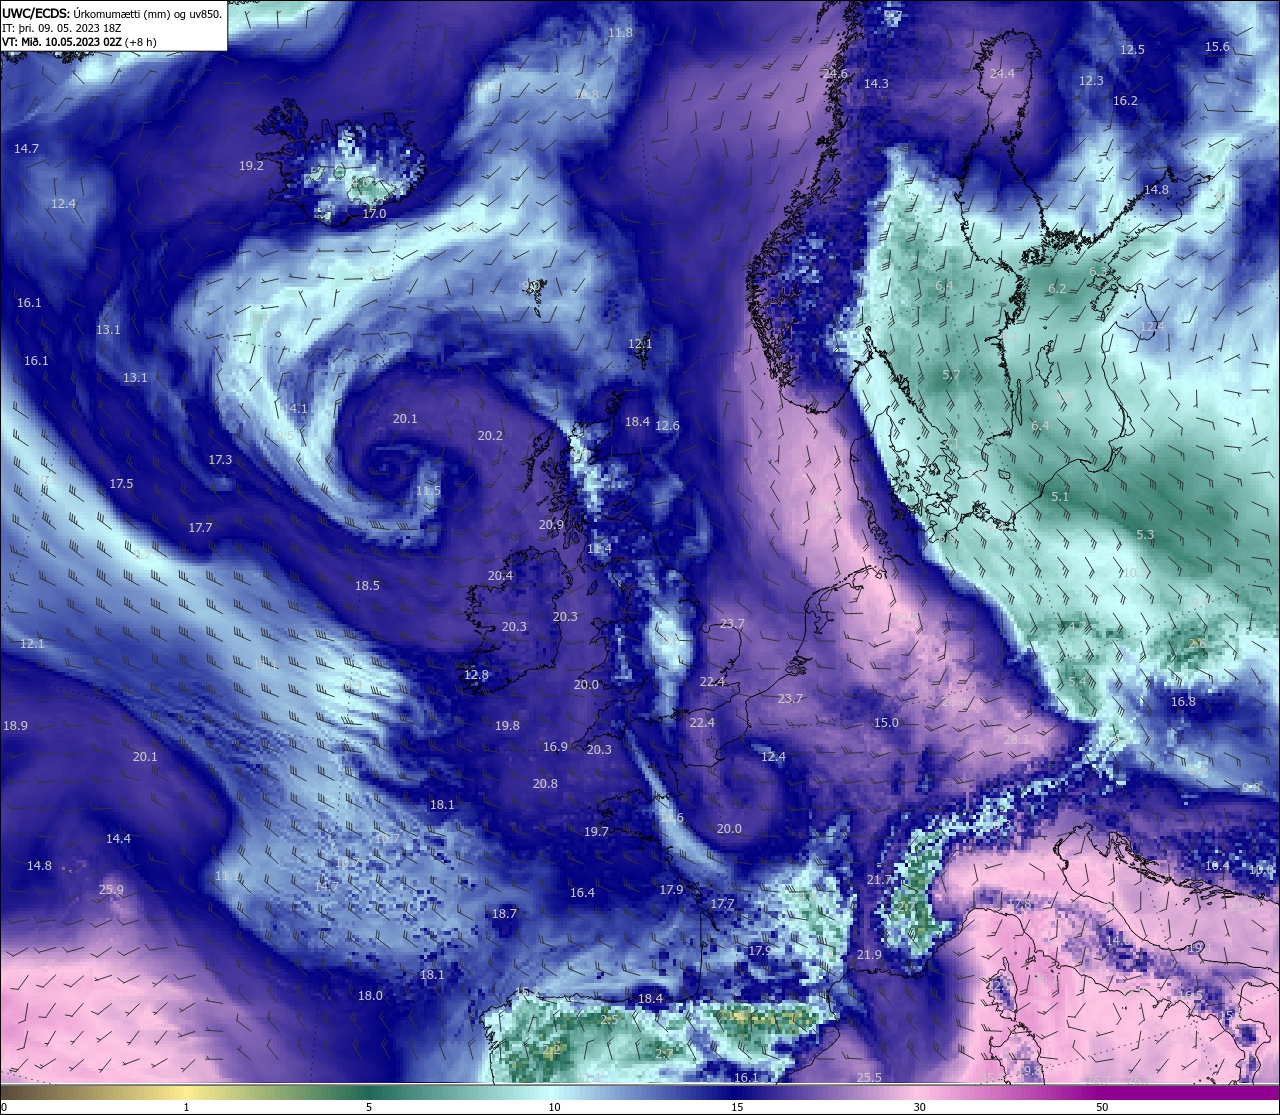Click the 5.1 value over the Baltic
This screenshot has width=1280, height=1115.
pos(1060,497)
